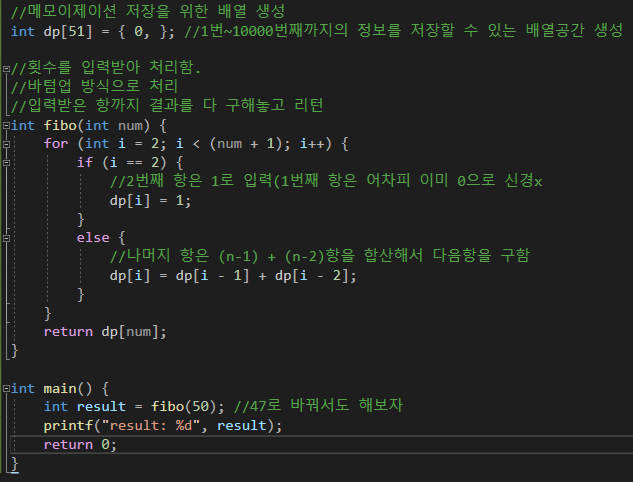The height and width of the screenshot is (482, 633).
Task: Click the fibo(50) call
Action: pos(183,407)
